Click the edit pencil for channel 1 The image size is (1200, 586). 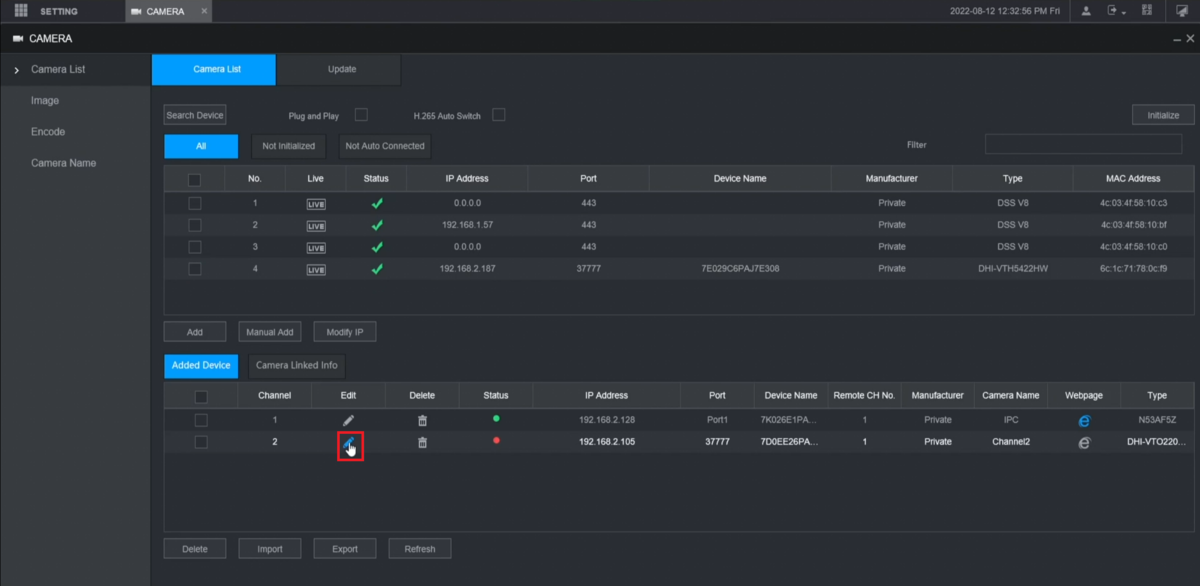pos(348,420)
